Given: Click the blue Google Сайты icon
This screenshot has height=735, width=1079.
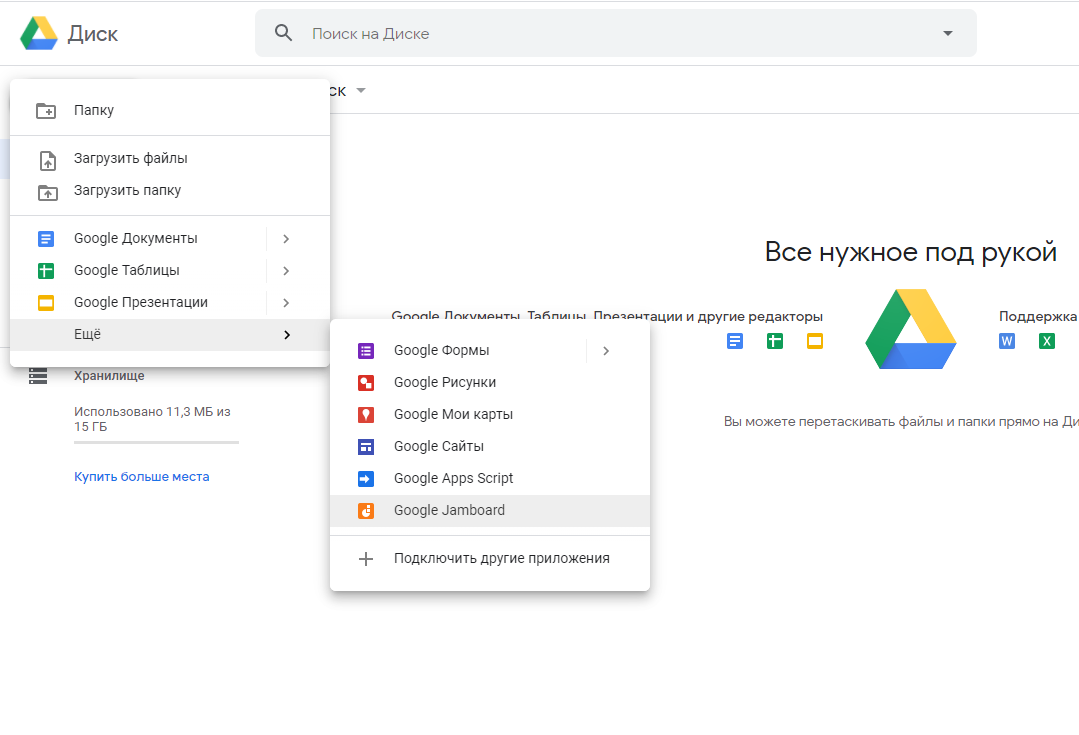Looking at the screenshot, I should pos(366,447).
